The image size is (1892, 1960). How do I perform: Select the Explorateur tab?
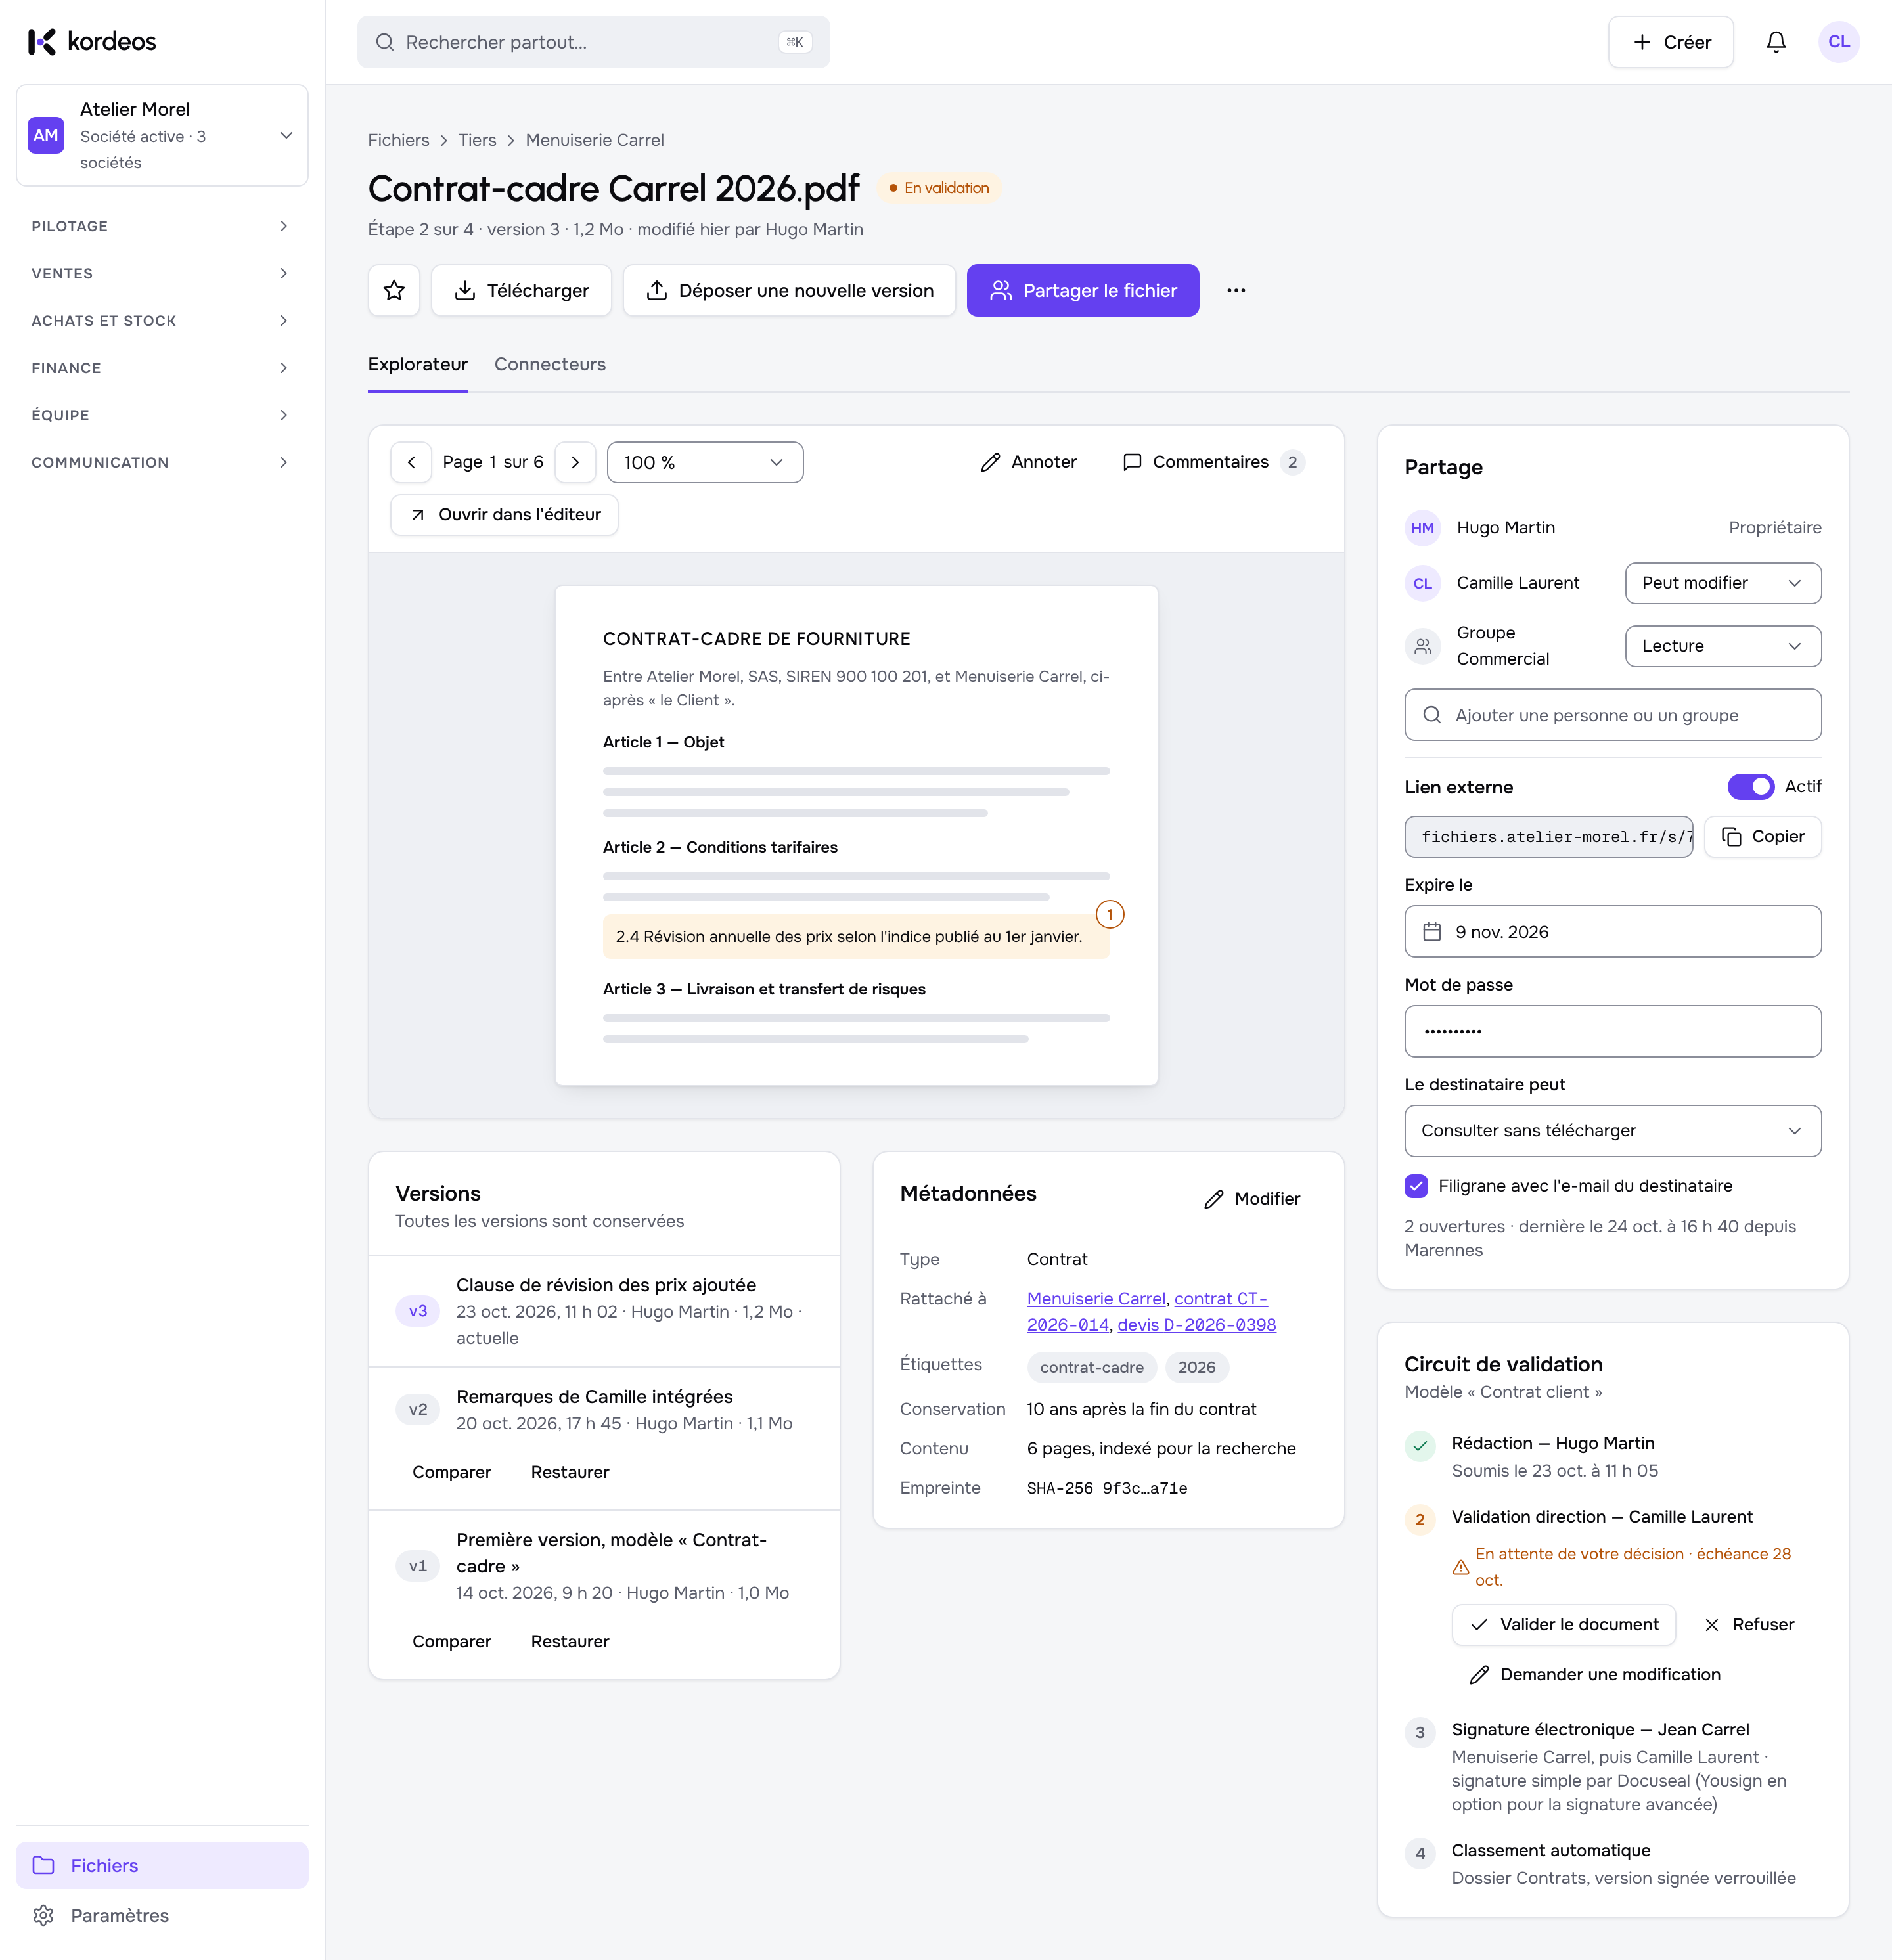coord(418,364)
